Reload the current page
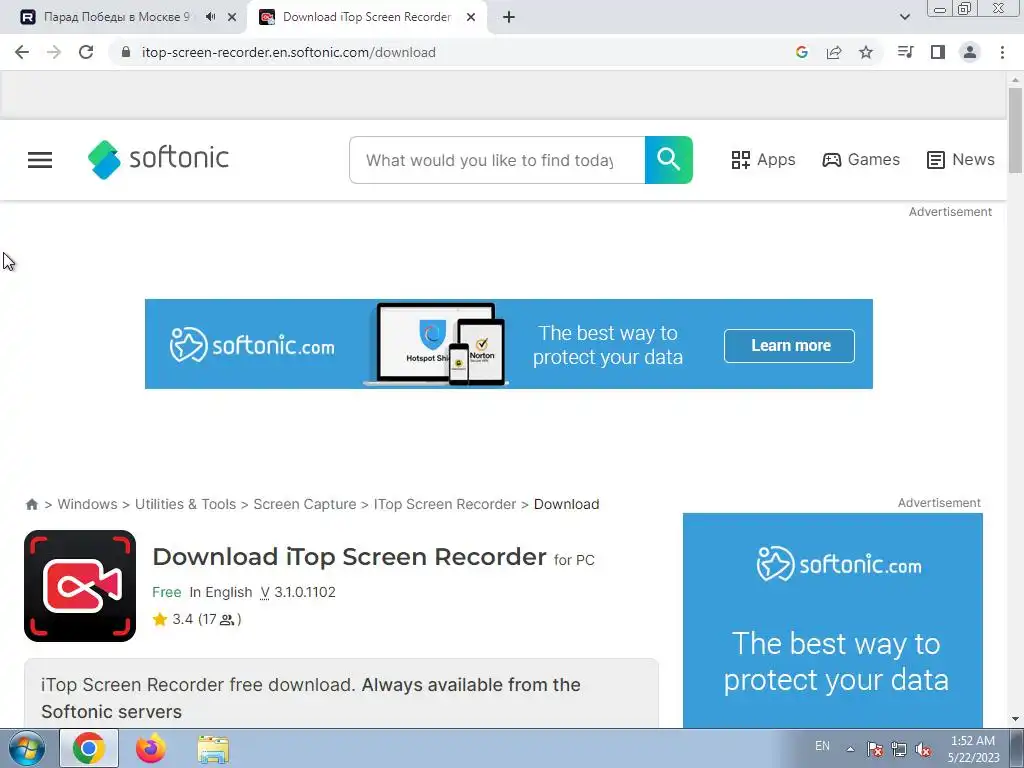The width and height of the screenshot is (1024, 768). click(86, 52)
